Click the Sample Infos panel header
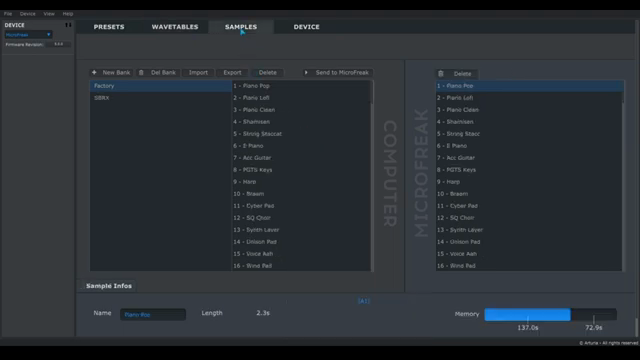 (109, 286)
